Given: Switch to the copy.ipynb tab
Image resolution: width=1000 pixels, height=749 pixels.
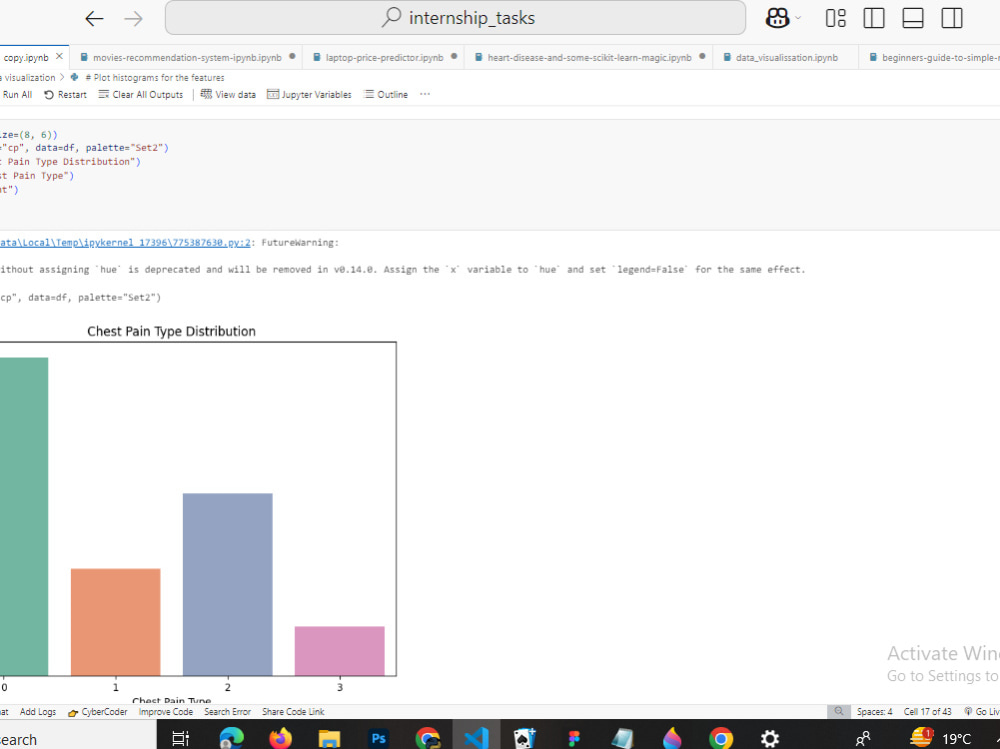Looking at the screenshot, I should point(27,57).
